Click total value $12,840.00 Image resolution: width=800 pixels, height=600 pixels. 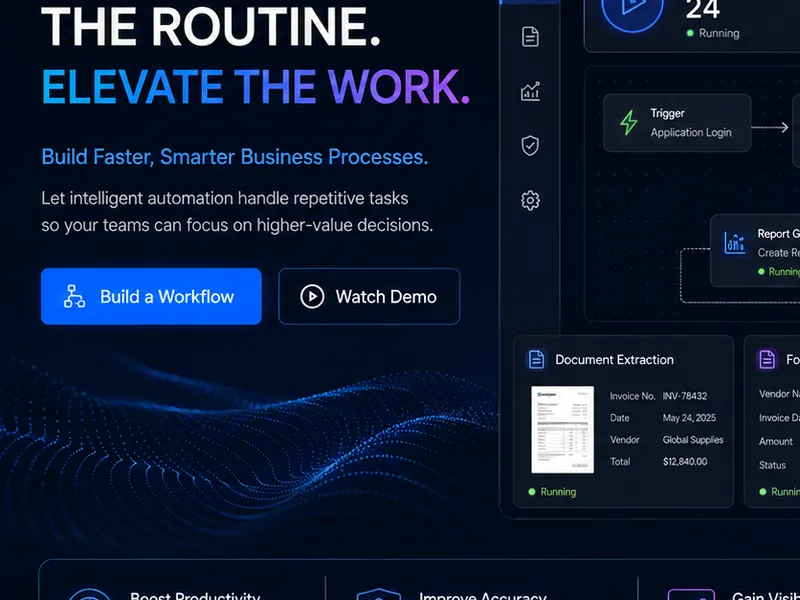(685, 462)
